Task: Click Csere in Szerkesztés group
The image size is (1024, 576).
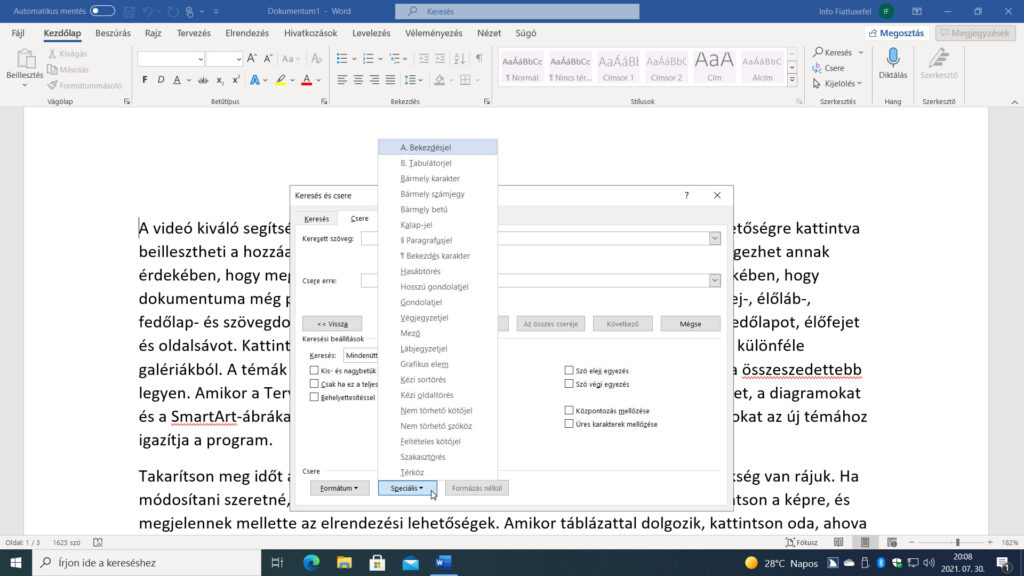Action: tap(829, 68)
